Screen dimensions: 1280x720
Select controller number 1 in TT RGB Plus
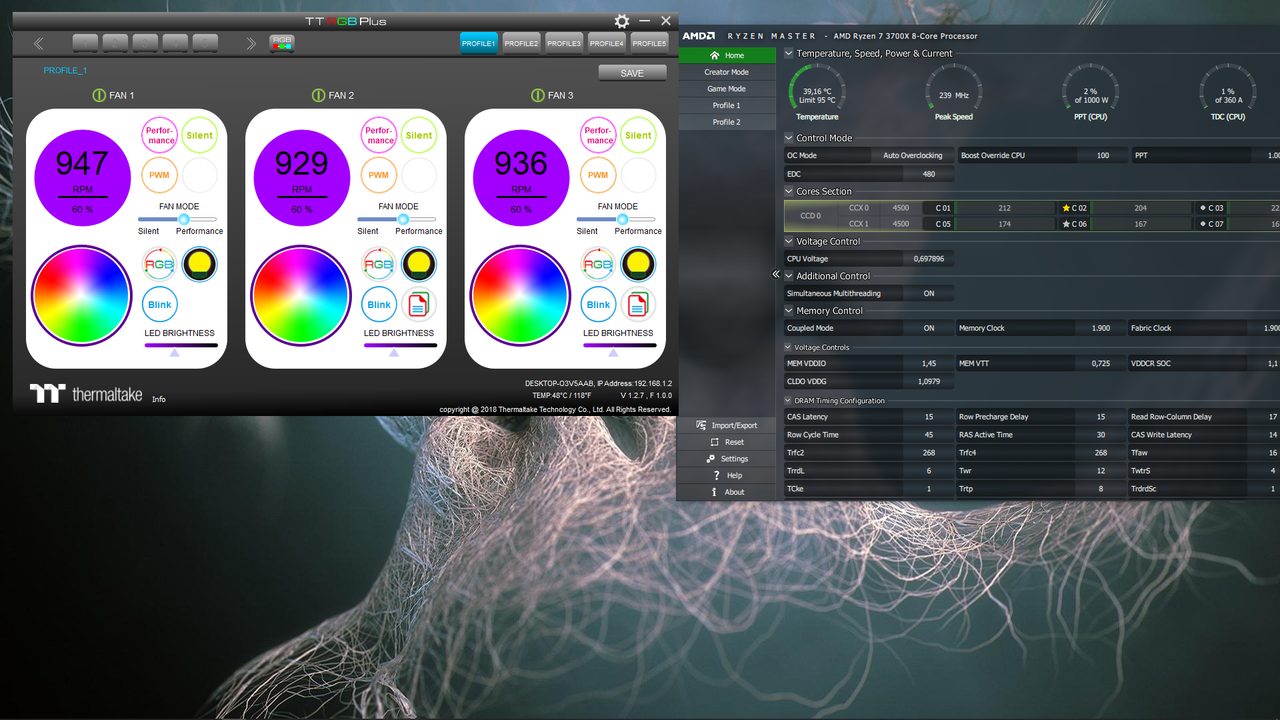(86, 43)
